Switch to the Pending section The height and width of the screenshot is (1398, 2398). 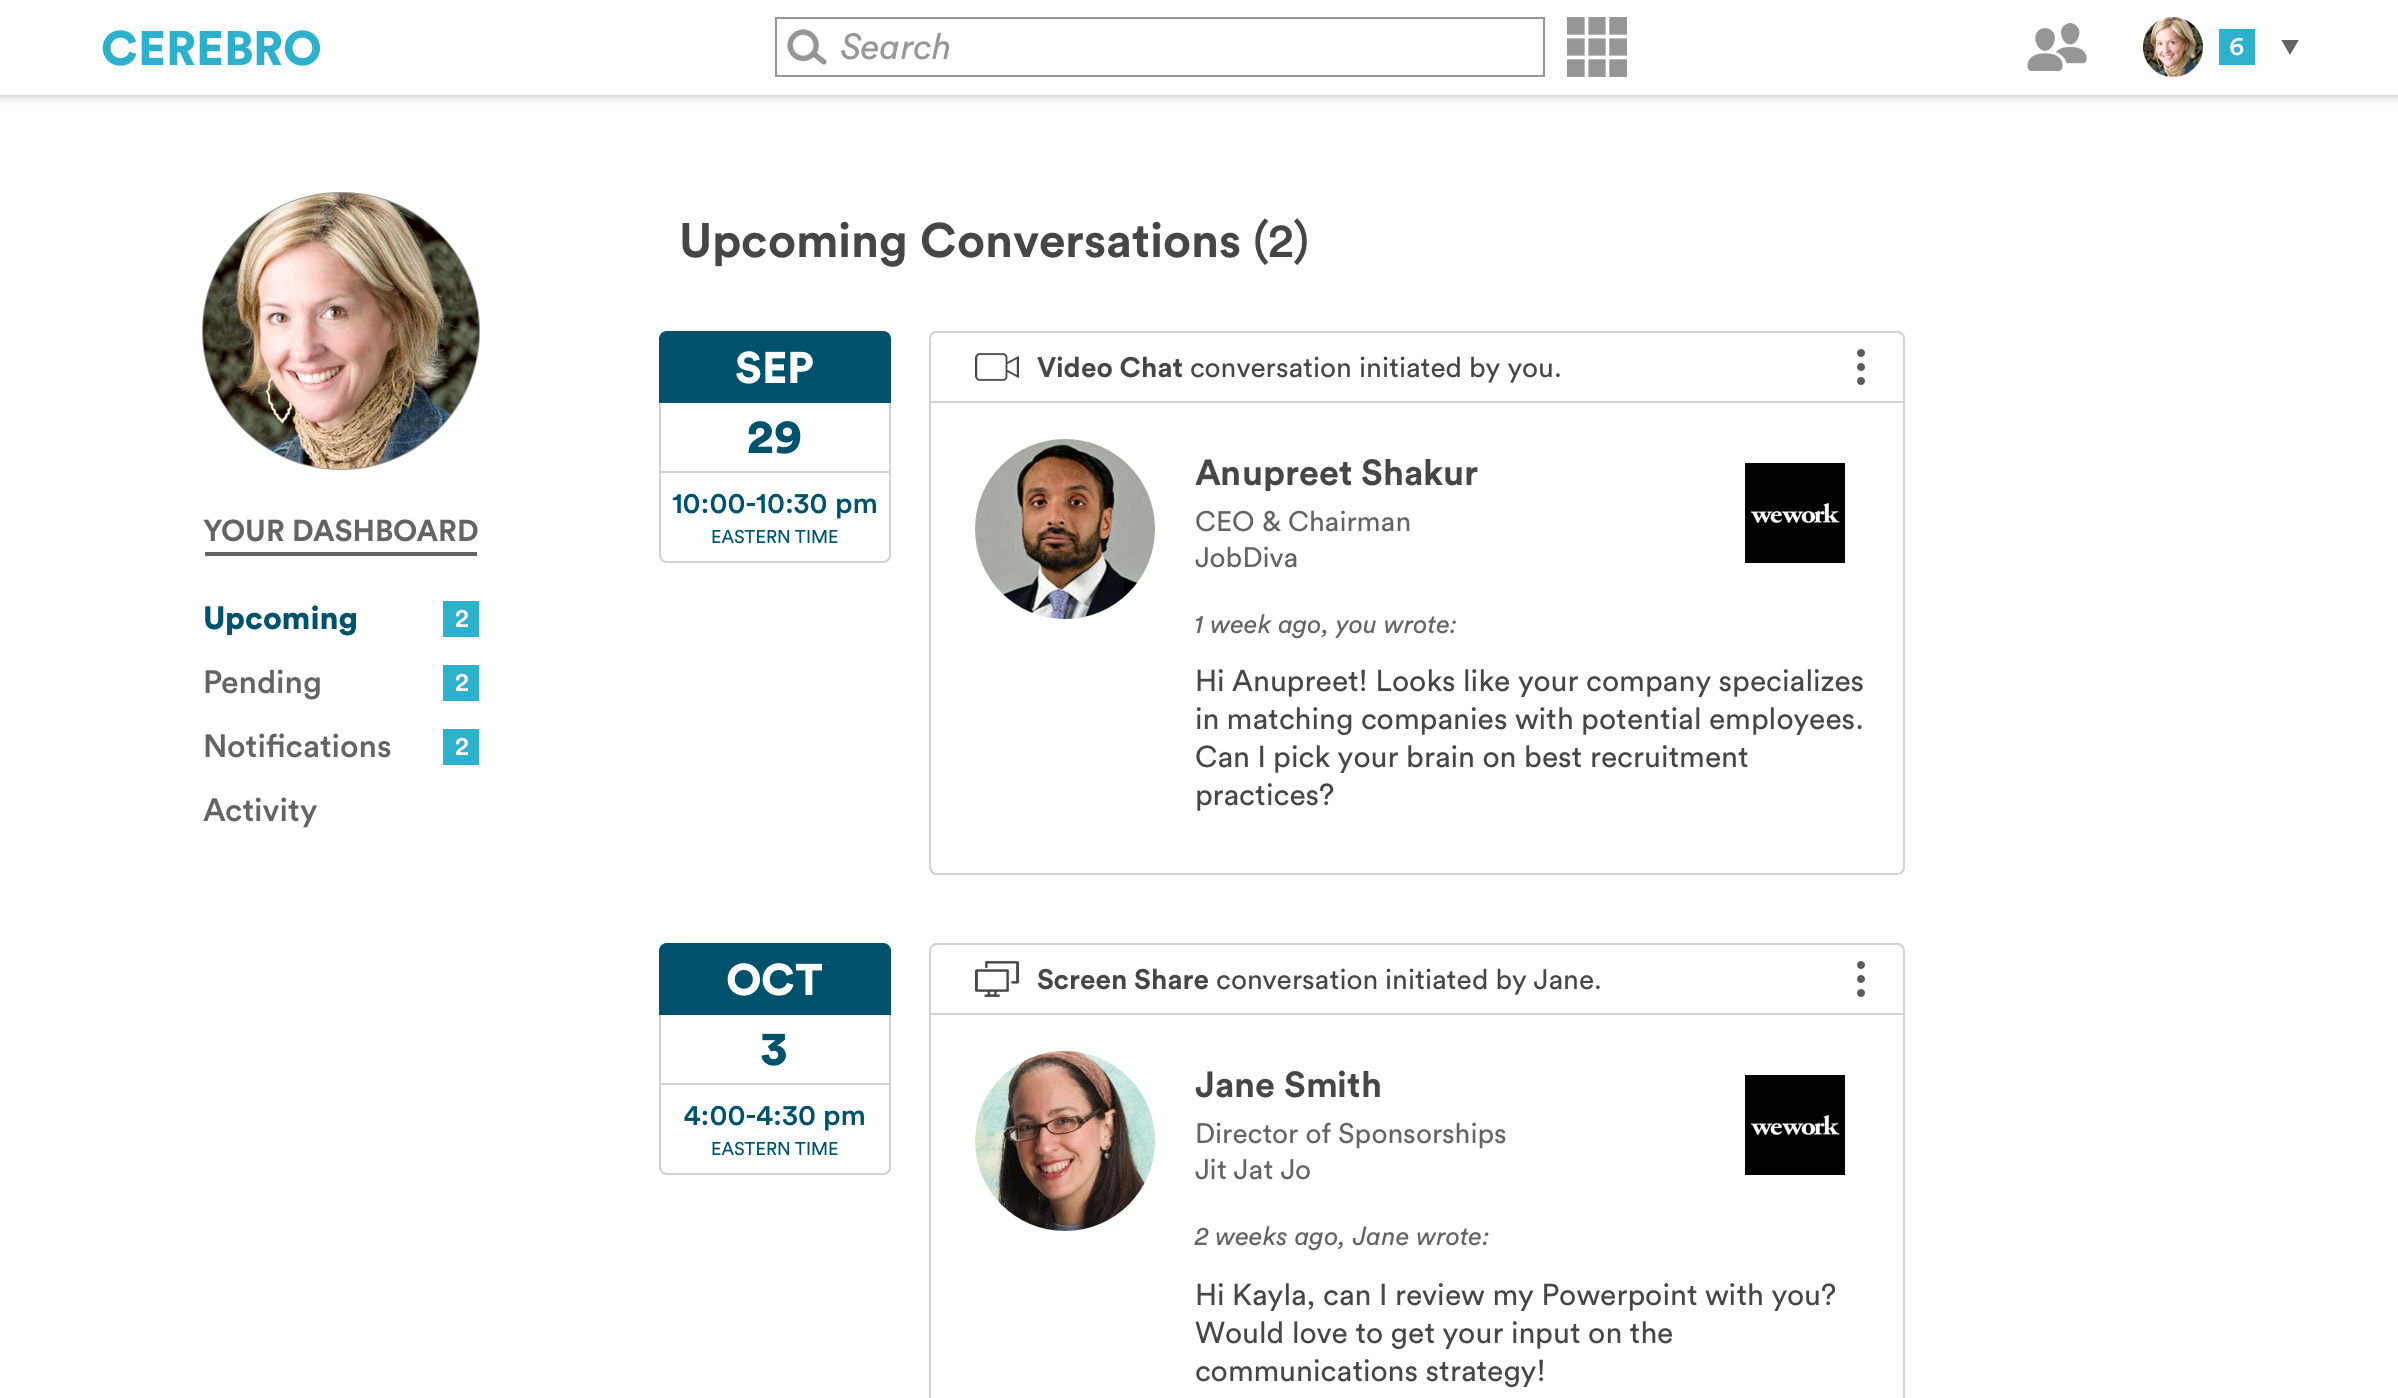point(262,682)
